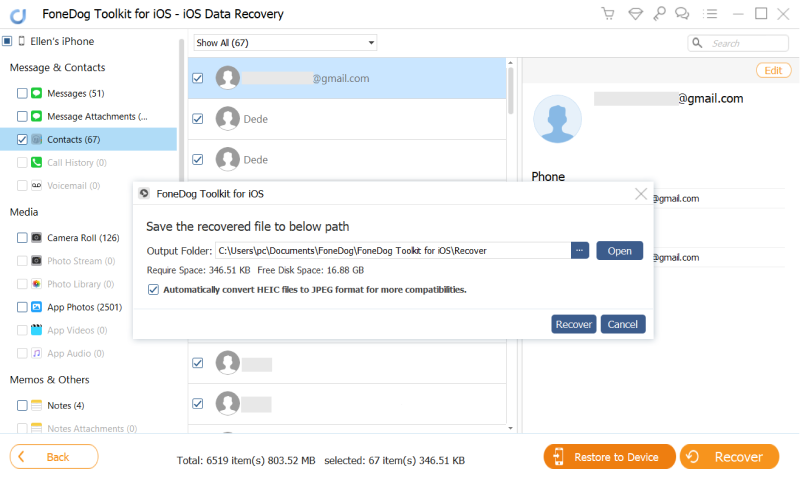Click the avatar of first Dede contact

tap(228, 119)
